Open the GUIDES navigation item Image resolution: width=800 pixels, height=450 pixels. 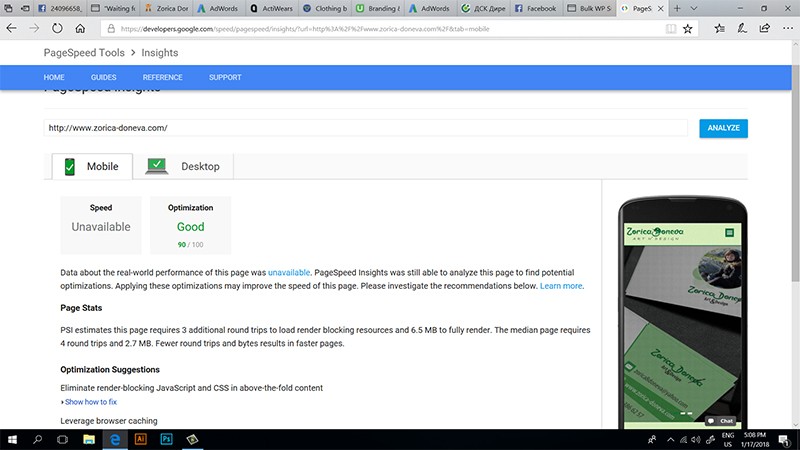104,77
